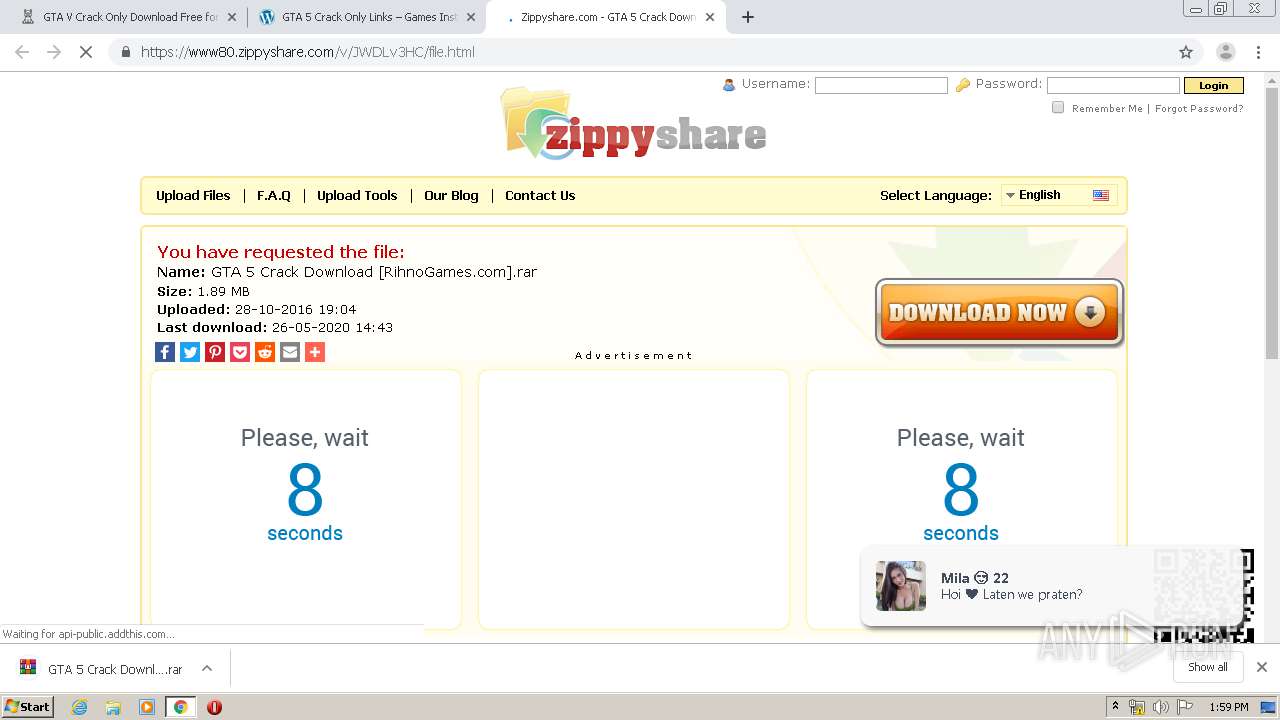Click the DOWNLOAD NOW button
This screenshot has width=1280, height=720.
(999, 312)
